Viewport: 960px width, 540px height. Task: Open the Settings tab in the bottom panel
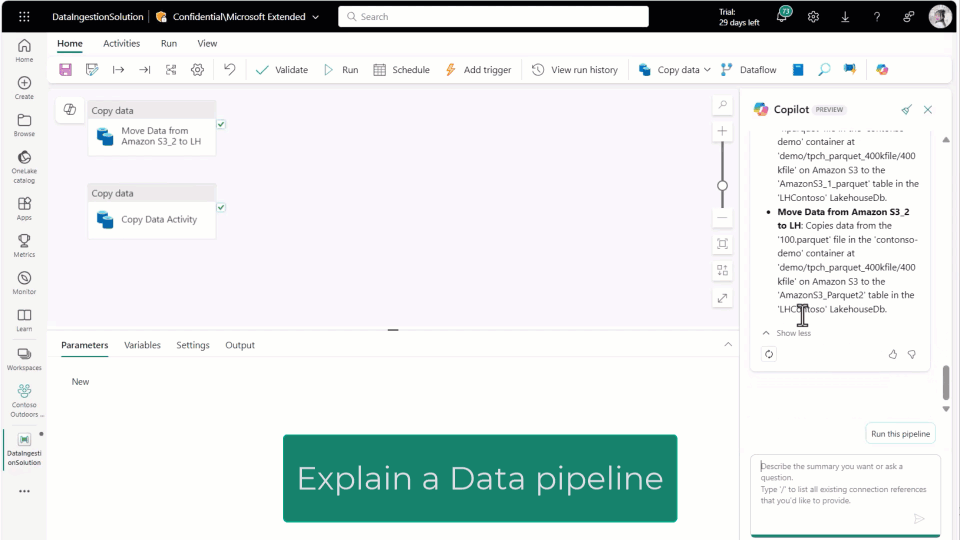coord(193,345)
